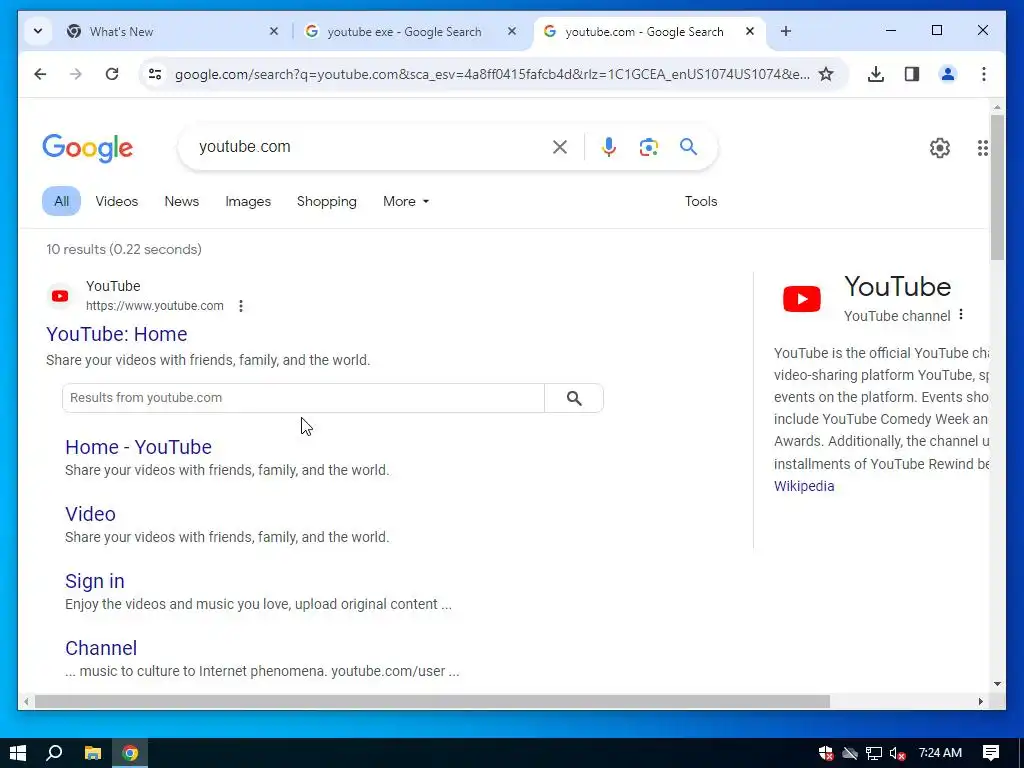The width and height of the screenshot is (1024, 768).
Task: Bookmark this page with the star icon
Action: click(x=826, y=74)
